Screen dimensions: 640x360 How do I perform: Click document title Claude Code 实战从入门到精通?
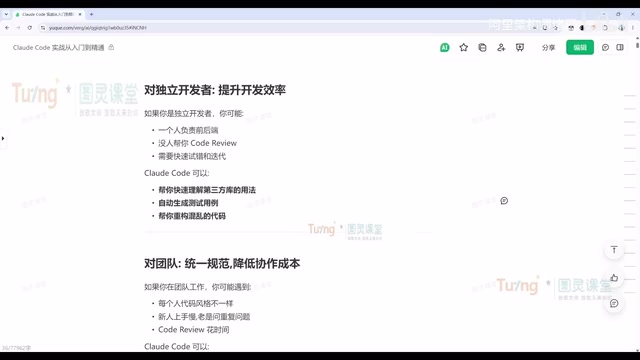point(58,48)
